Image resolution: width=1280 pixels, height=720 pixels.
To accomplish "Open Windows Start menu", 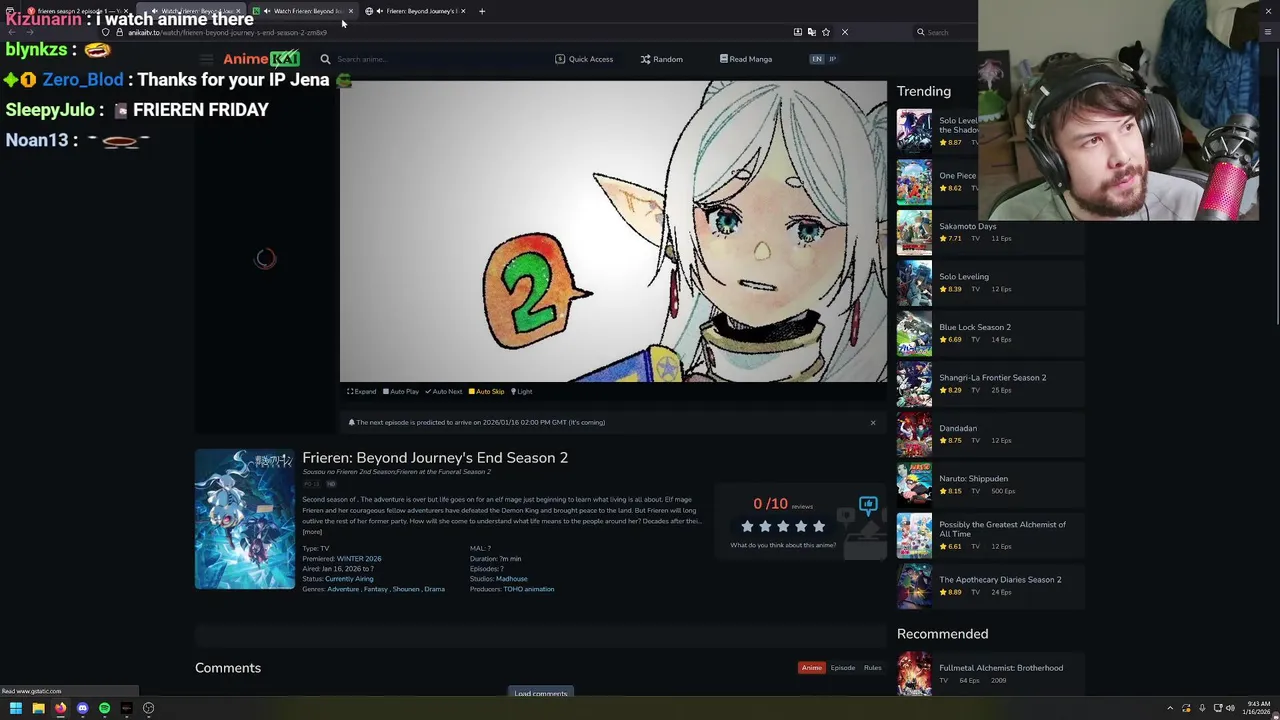I will pos(16,708).
